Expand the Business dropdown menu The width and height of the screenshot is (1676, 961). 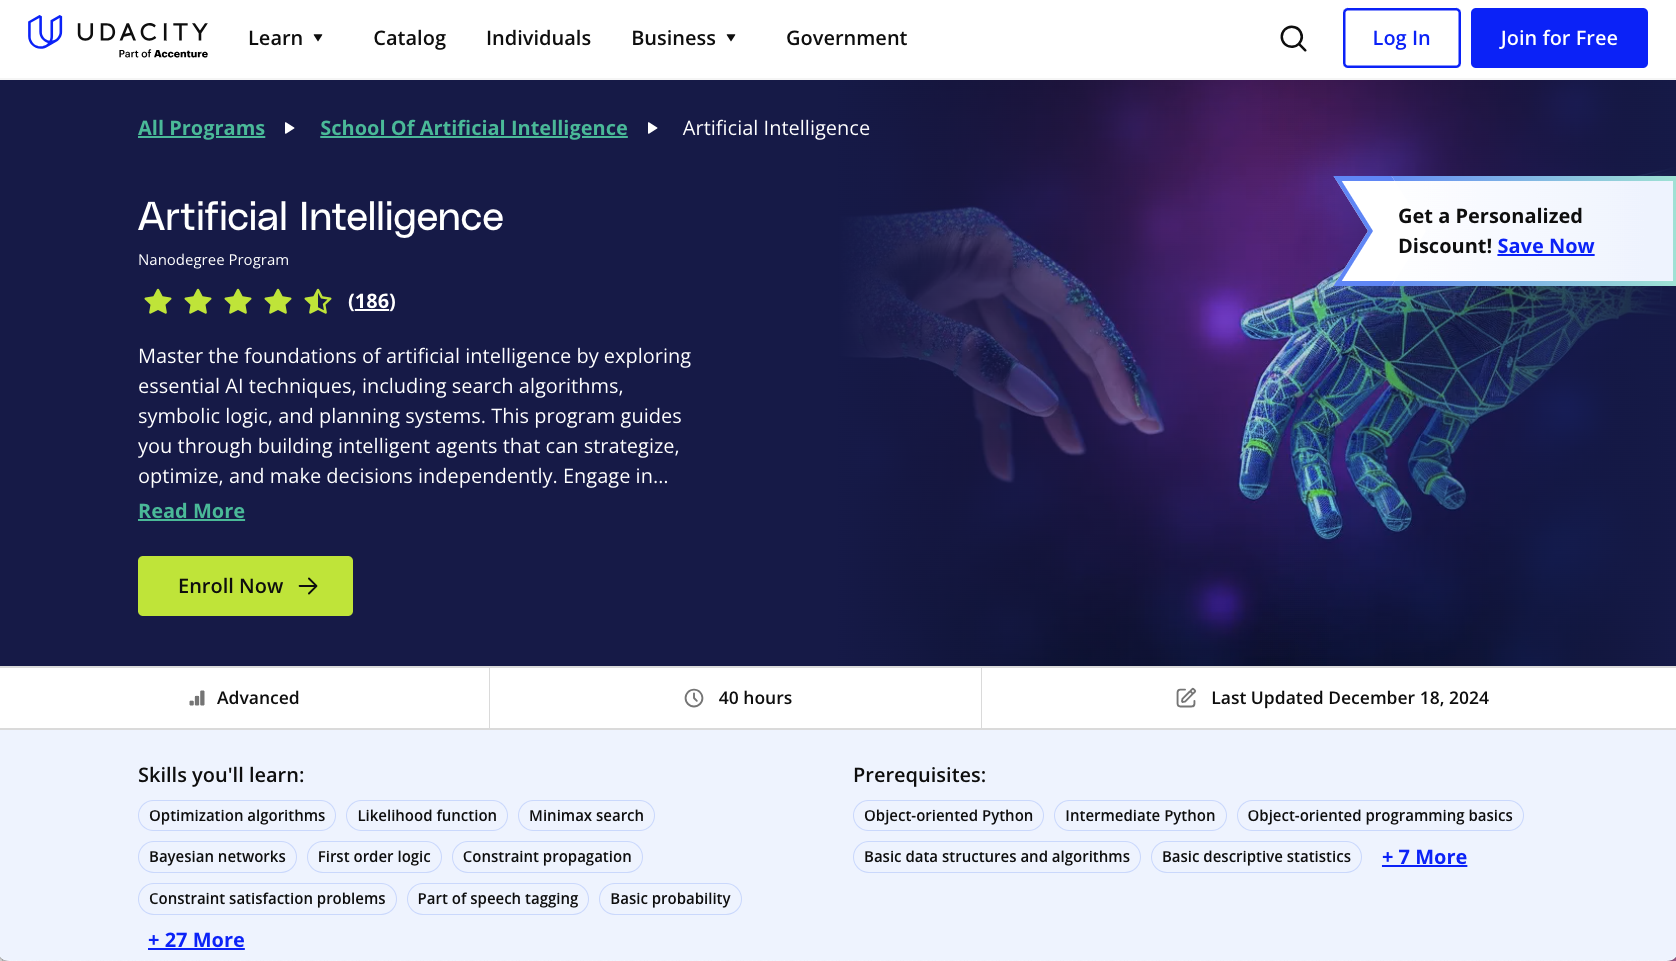684,38
